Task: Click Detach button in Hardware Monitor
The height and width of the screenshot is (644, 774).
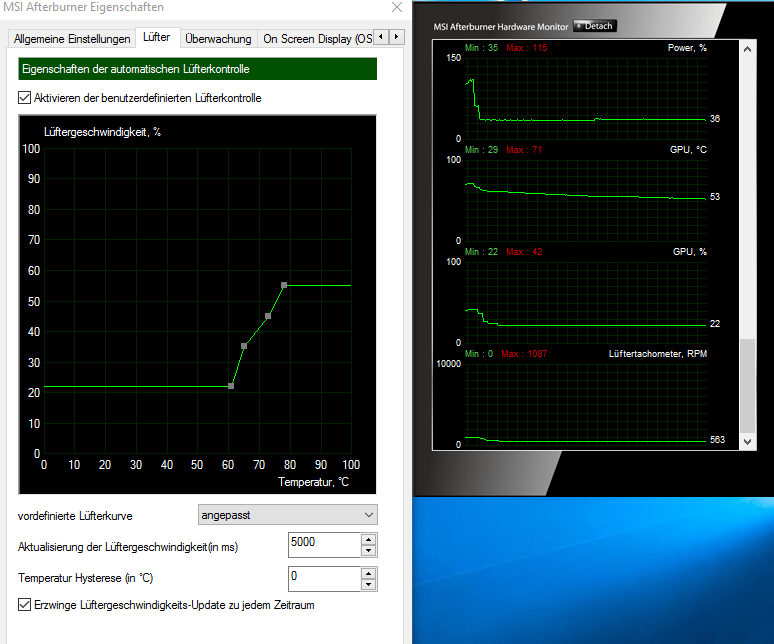Action: point(595,26)
